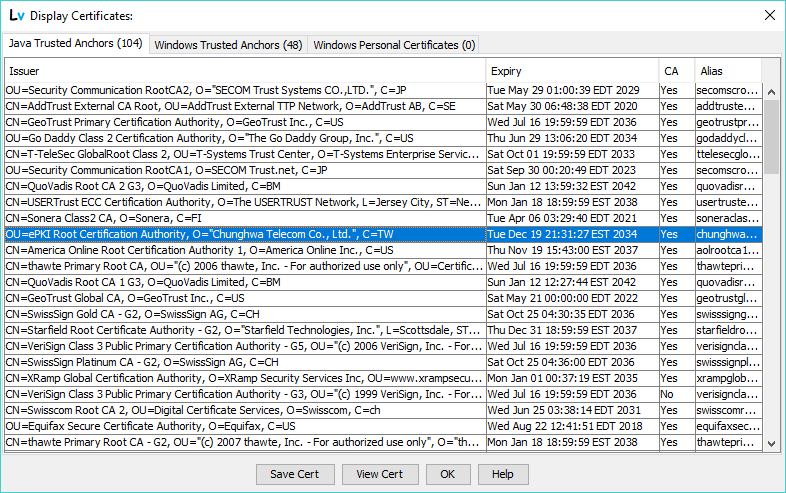Viewport: 786px width, 493px height.
Task: Click the Save Cert button
Action: (295, 474)
